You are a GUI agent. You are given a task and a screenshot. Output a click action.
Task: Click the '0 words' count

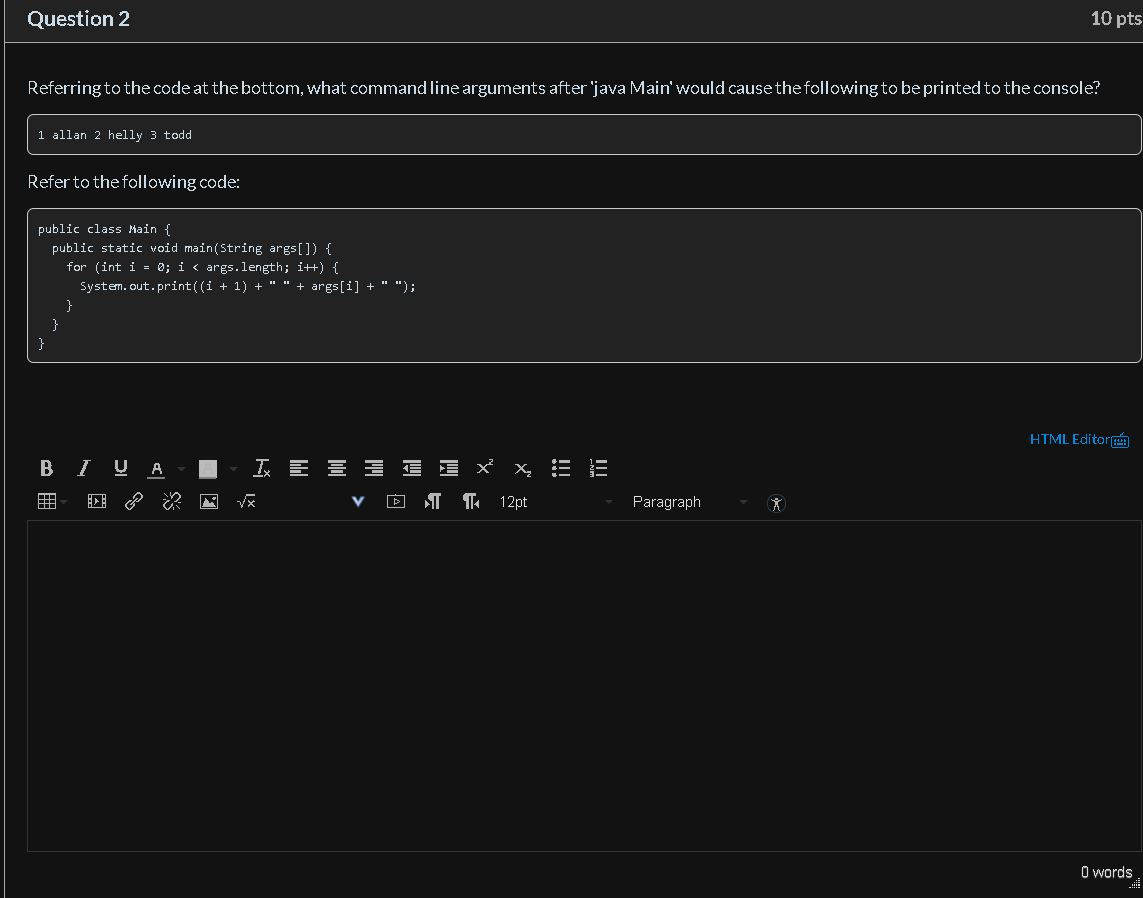coord(1107,872)
